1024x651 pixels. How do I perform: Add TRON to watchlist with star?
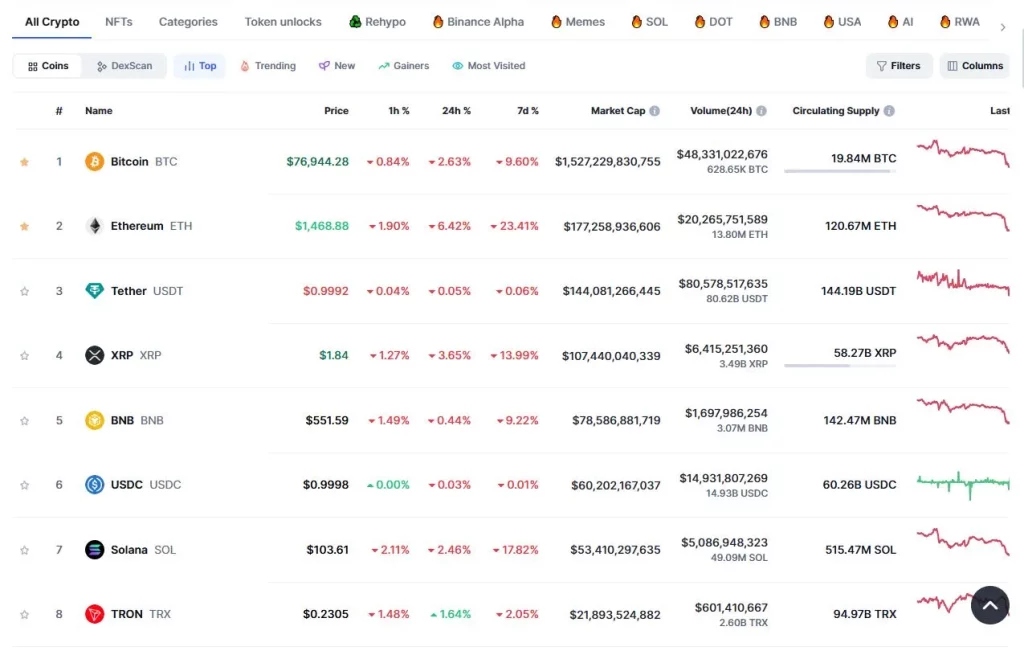(x=24, y=615)
